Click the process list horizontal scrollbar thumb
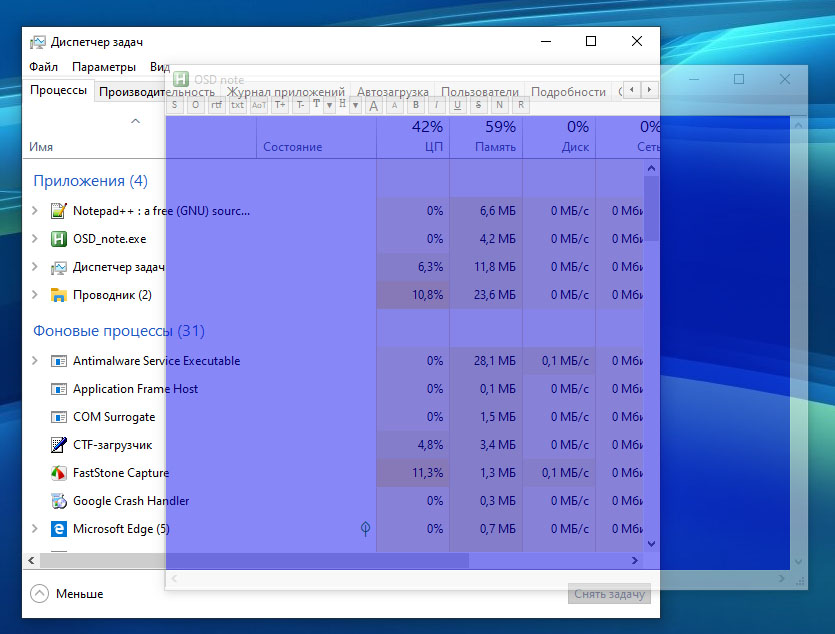Screen dimensions: 835x634 click(x=255, y=560)
